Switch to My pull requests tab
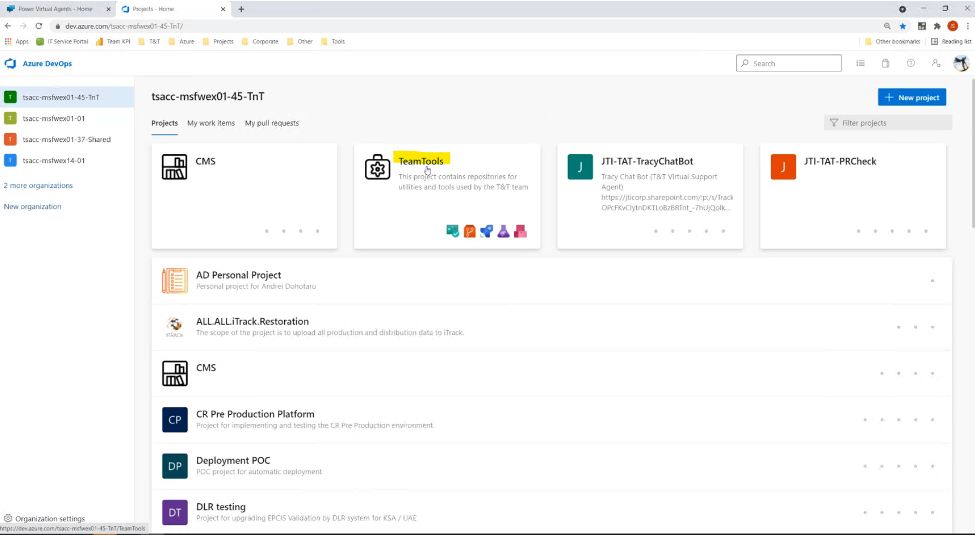 tap(272, 123)
